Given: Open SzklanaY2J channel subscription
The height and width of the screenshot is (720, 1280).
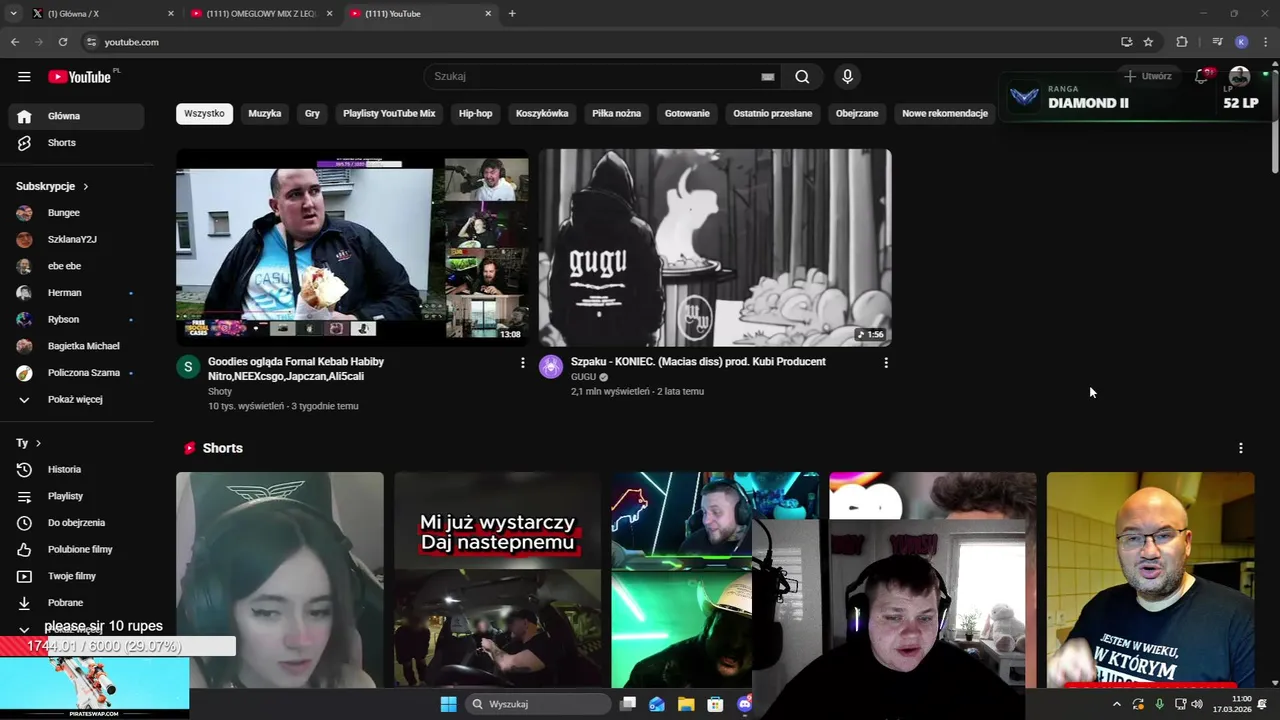Looking at the screenshot, I should click(77, 240).
